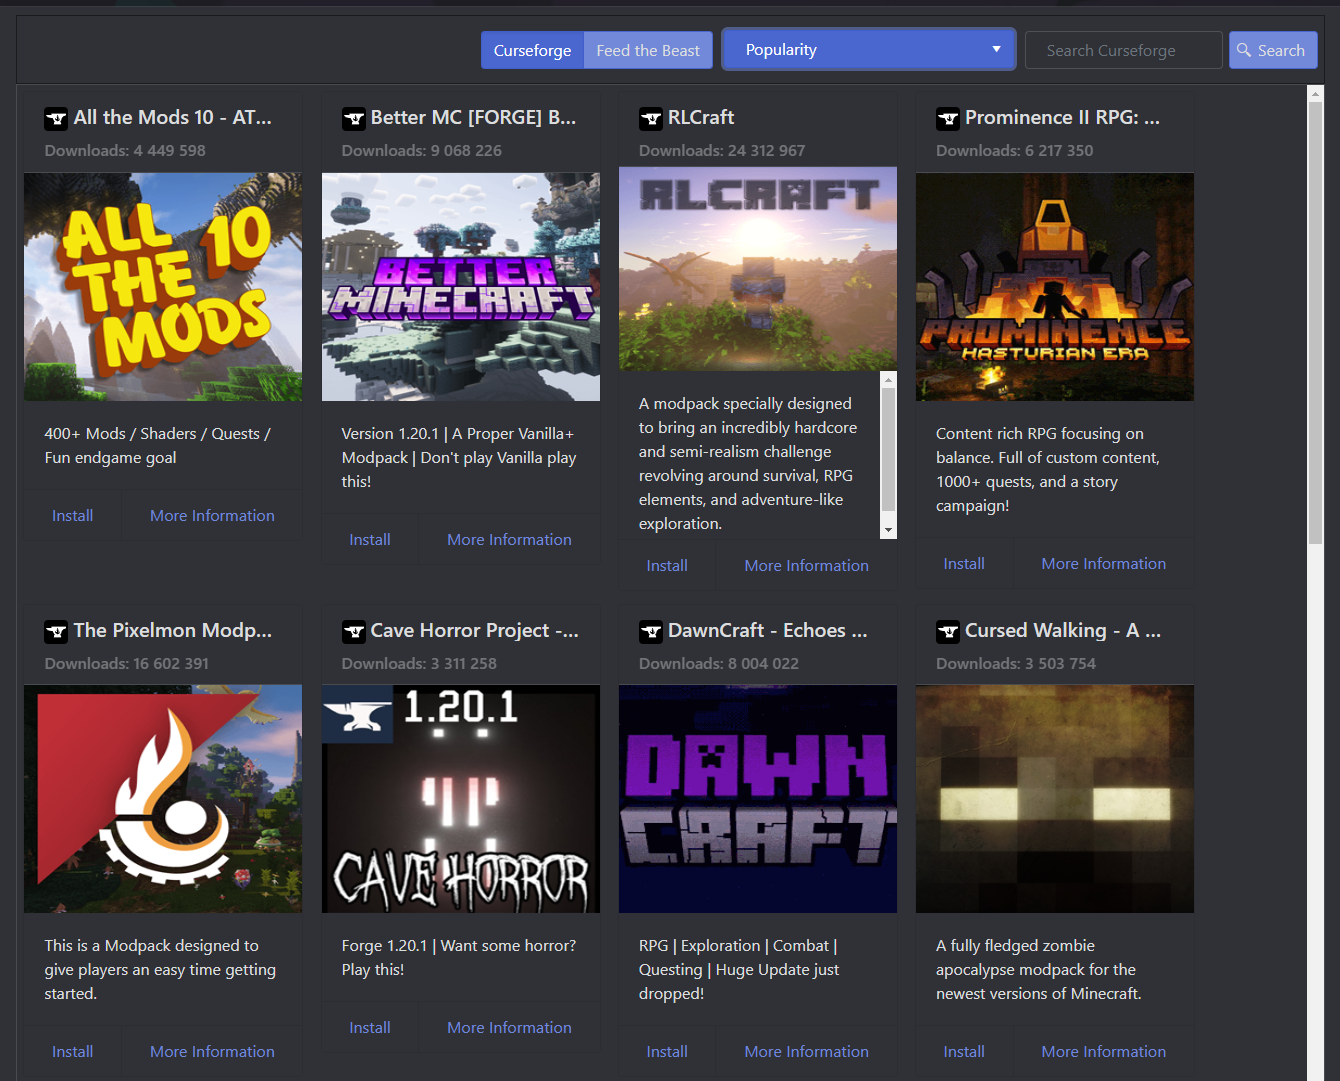Click the RLCraft description scrollbar down arrow
Viewport: 1340px width, 1081px height.
[888, 530]
